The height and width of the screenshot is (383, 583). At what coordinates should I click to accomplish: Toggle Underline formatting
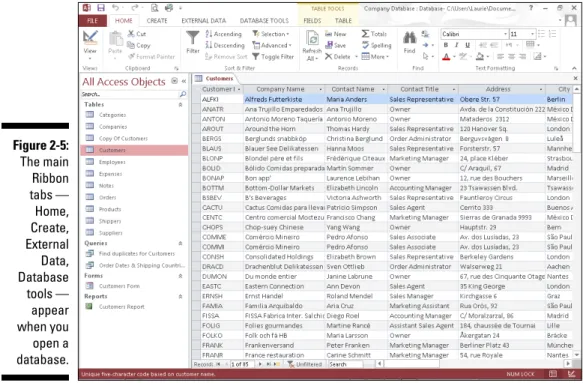tap(467, 45)
